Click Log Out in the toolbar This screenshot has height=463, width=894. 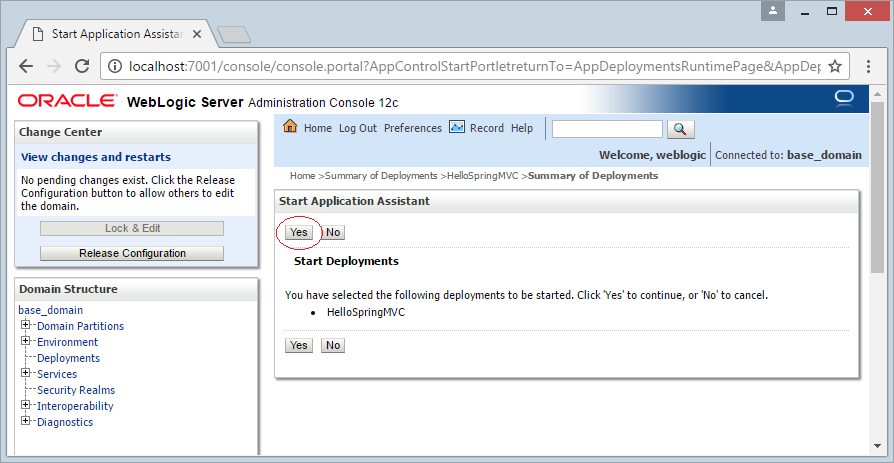click(x=358, y=128)
